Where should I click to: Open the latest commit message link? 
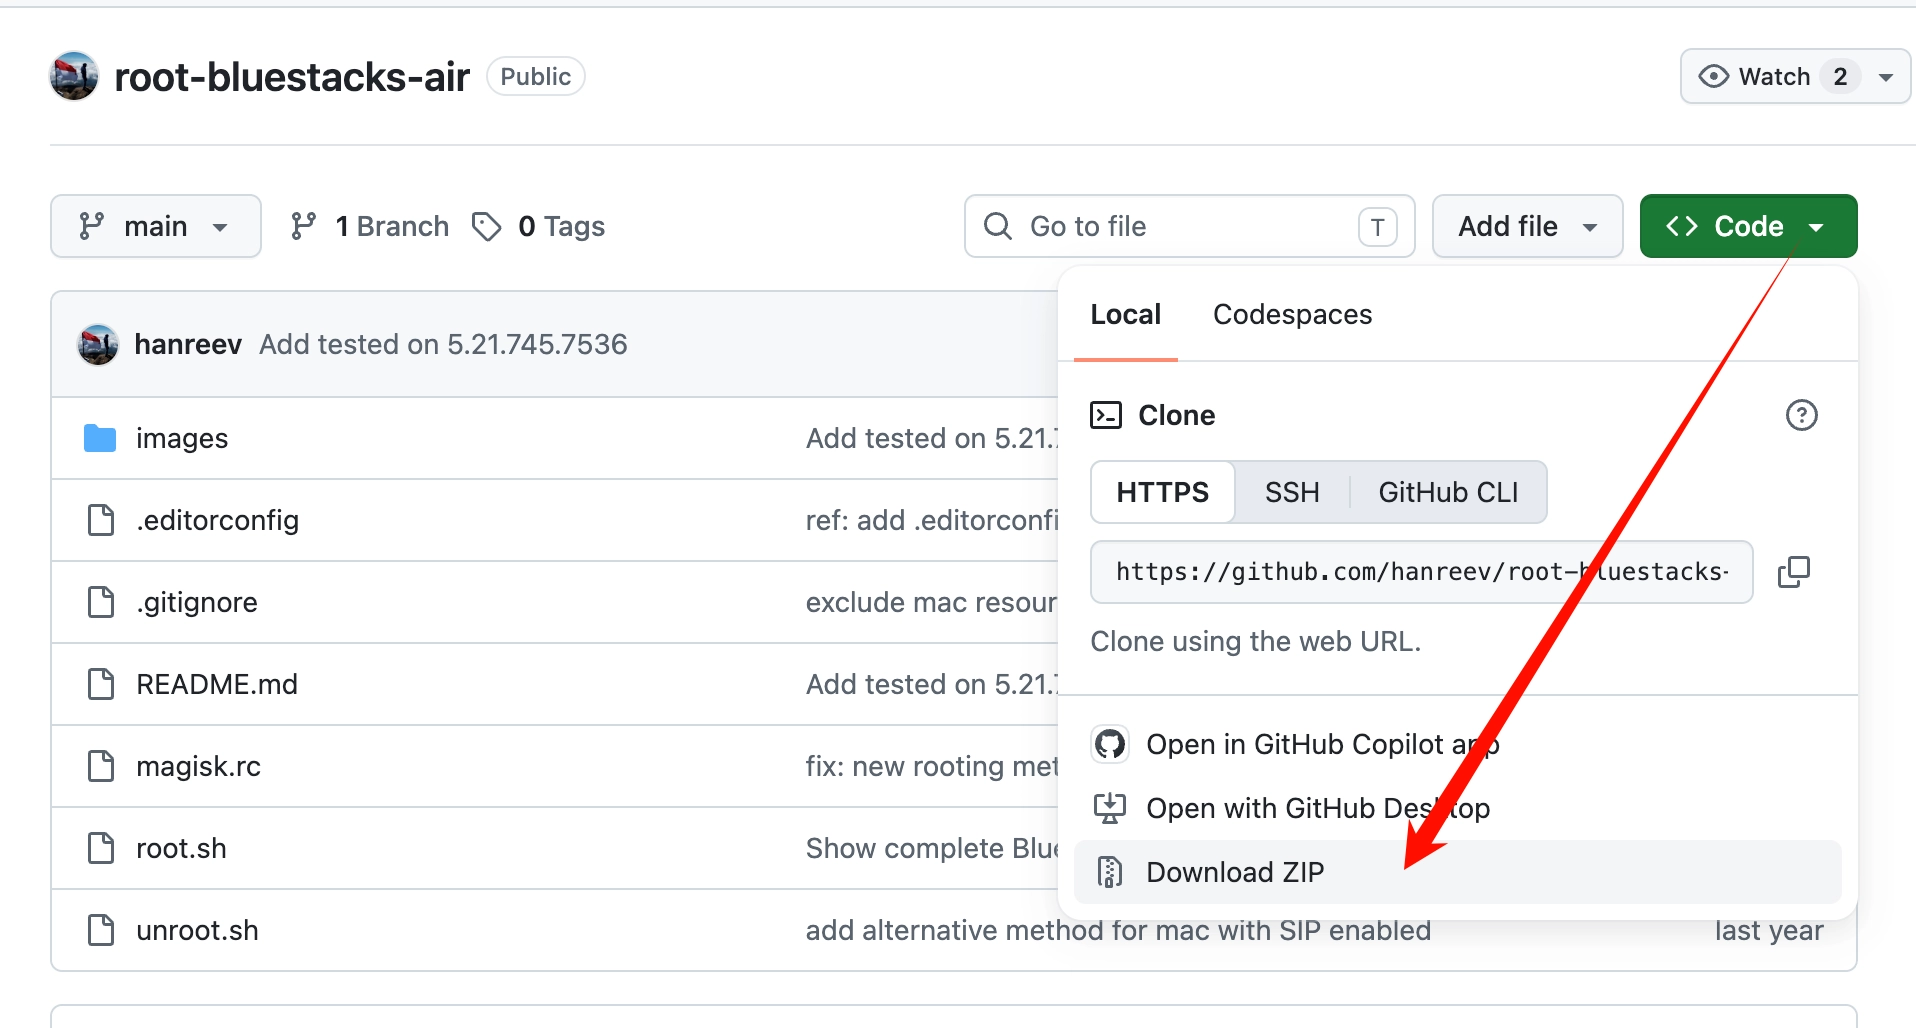coord(443,344)
